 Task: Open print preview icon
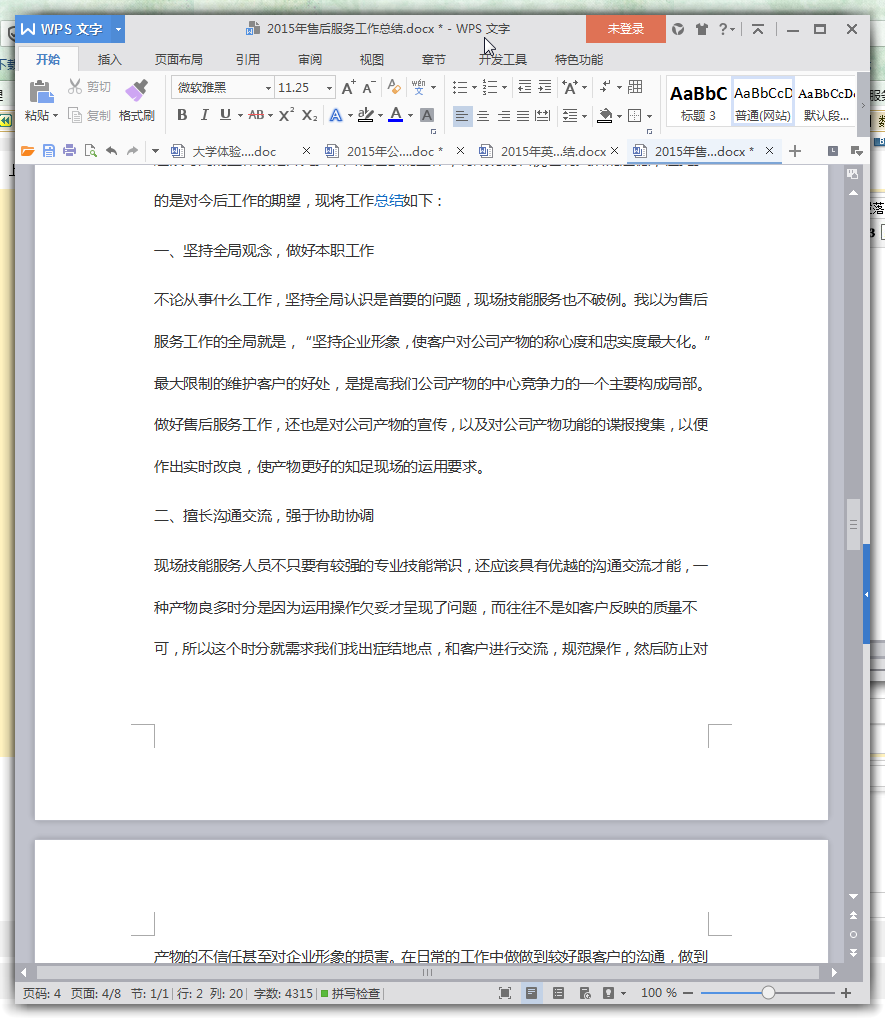[90, 151]
